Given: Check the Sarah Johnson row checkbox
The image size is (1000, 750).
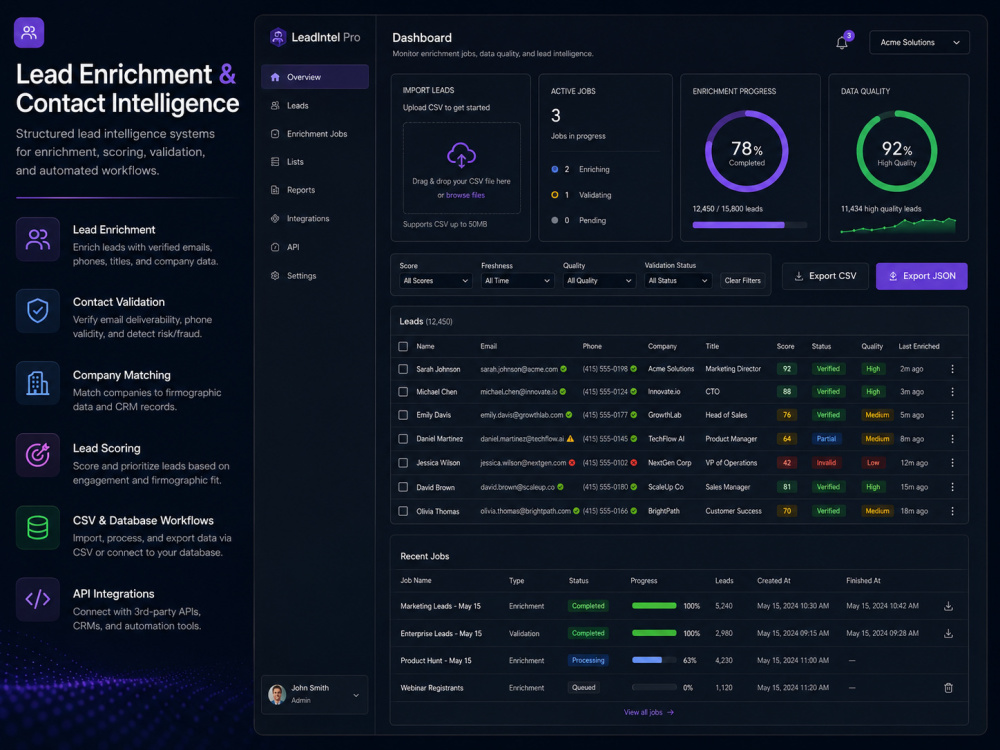Looking at the screenshot, I should click(403, 369).
